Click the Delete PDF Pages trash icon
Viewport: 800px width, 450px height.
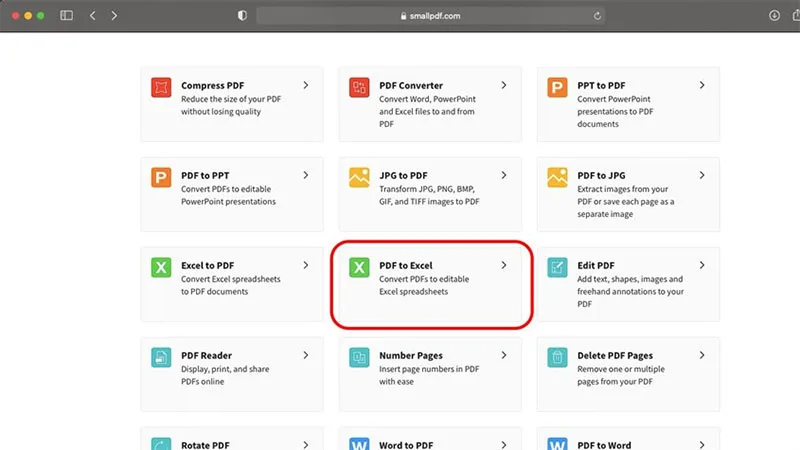[x=557, y=357]
